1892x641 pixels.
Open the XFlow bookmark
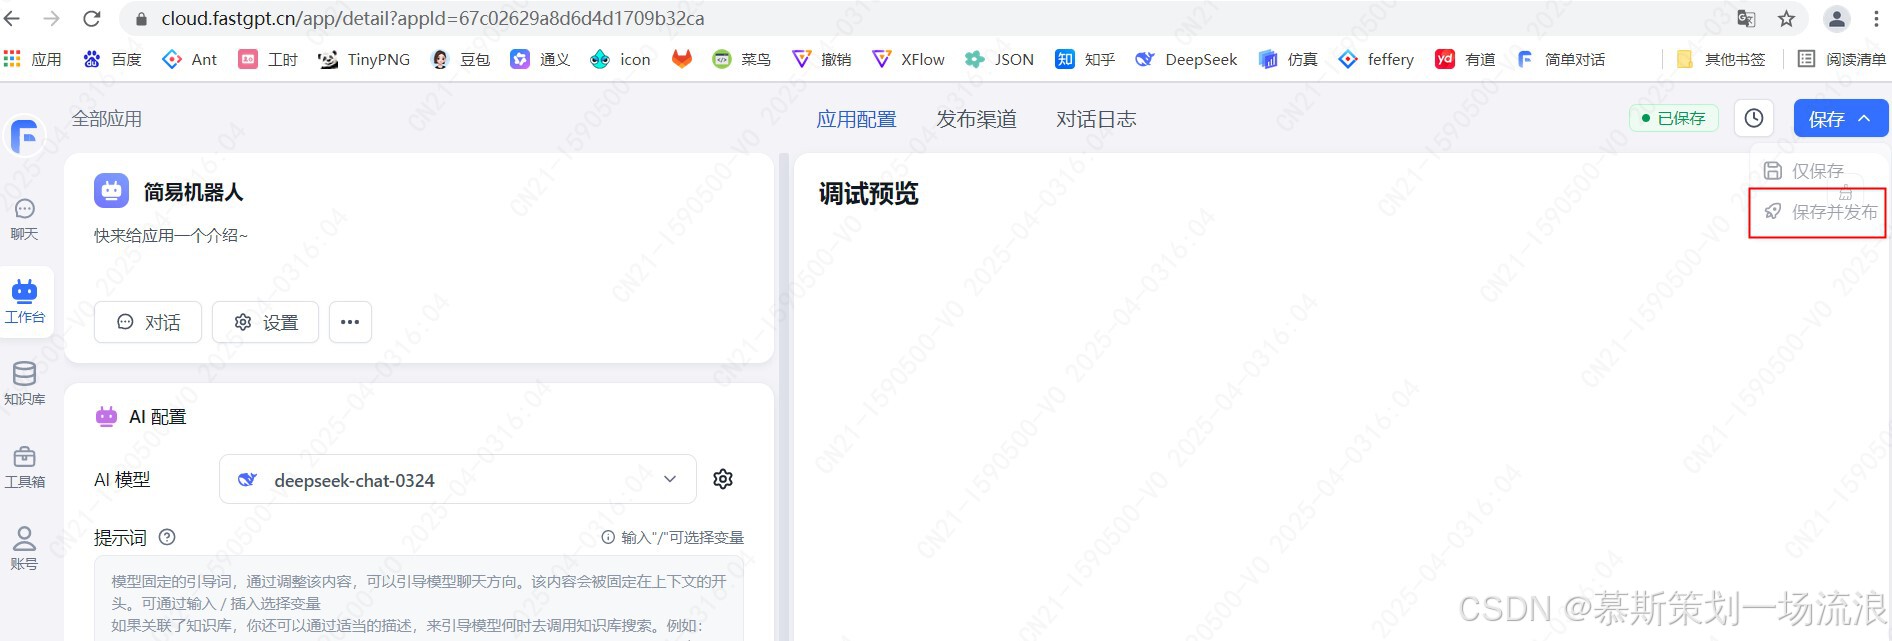908,59
